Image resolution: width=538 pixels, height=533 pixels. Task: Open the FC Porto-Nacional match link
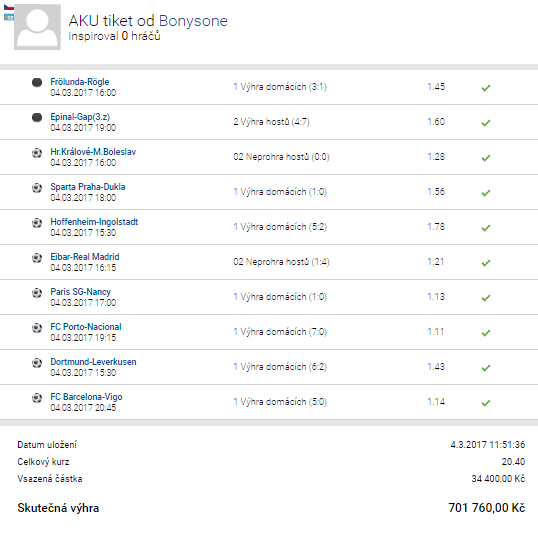pos(86,327)
